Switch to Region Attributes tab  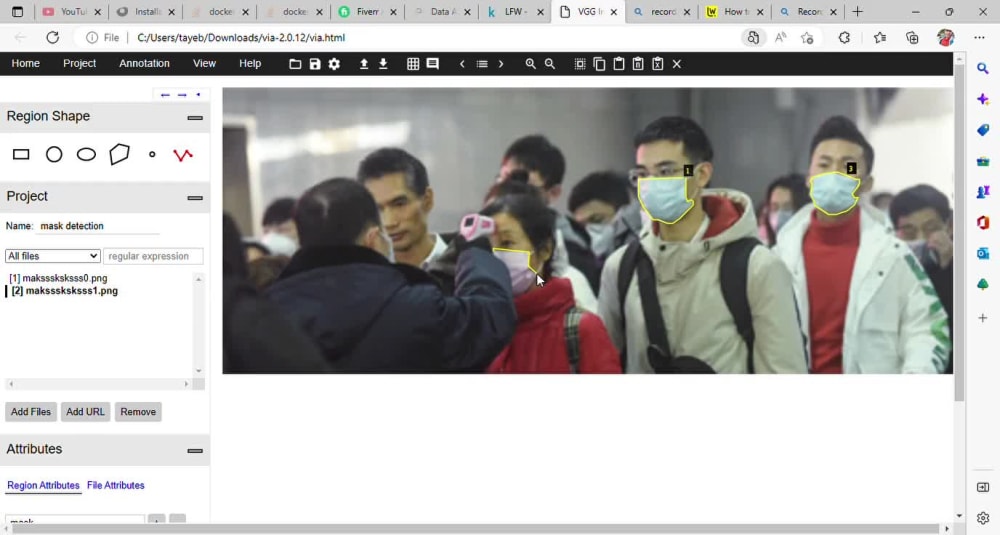click(43, 485)
